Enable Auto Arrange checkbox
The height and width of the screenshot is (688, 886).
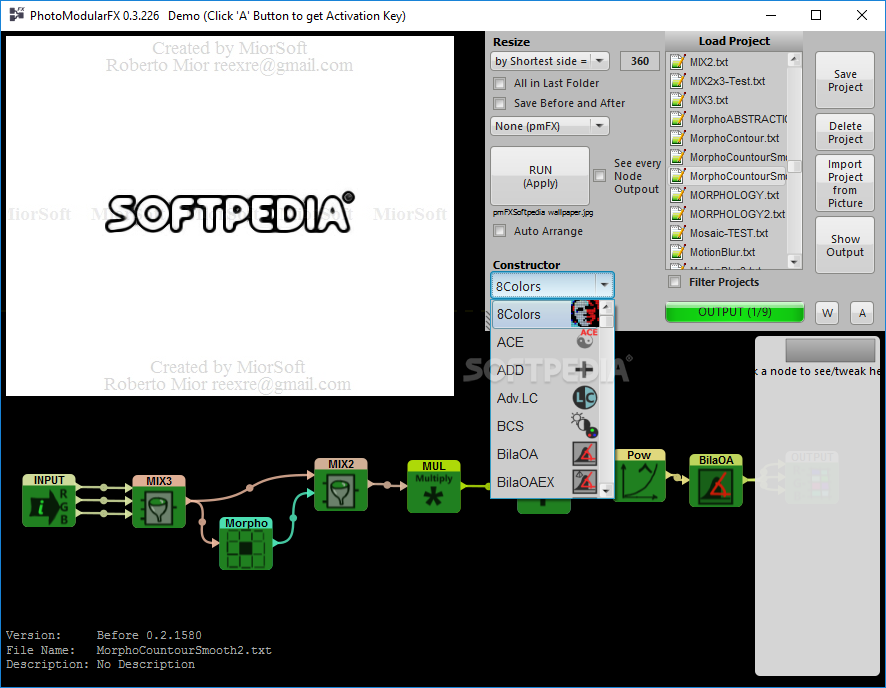point(500,230)
